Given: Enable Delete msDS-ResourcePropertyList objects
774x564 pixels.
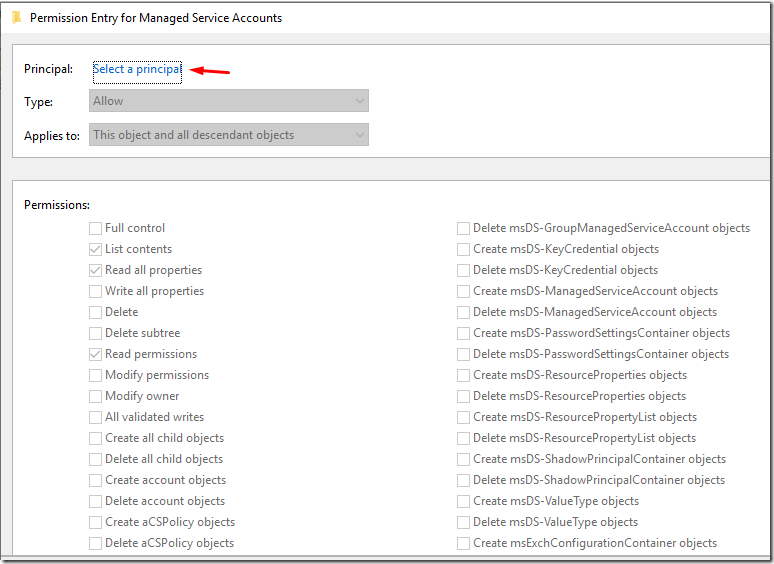Looking at the screenshot, I should (463, 438).
